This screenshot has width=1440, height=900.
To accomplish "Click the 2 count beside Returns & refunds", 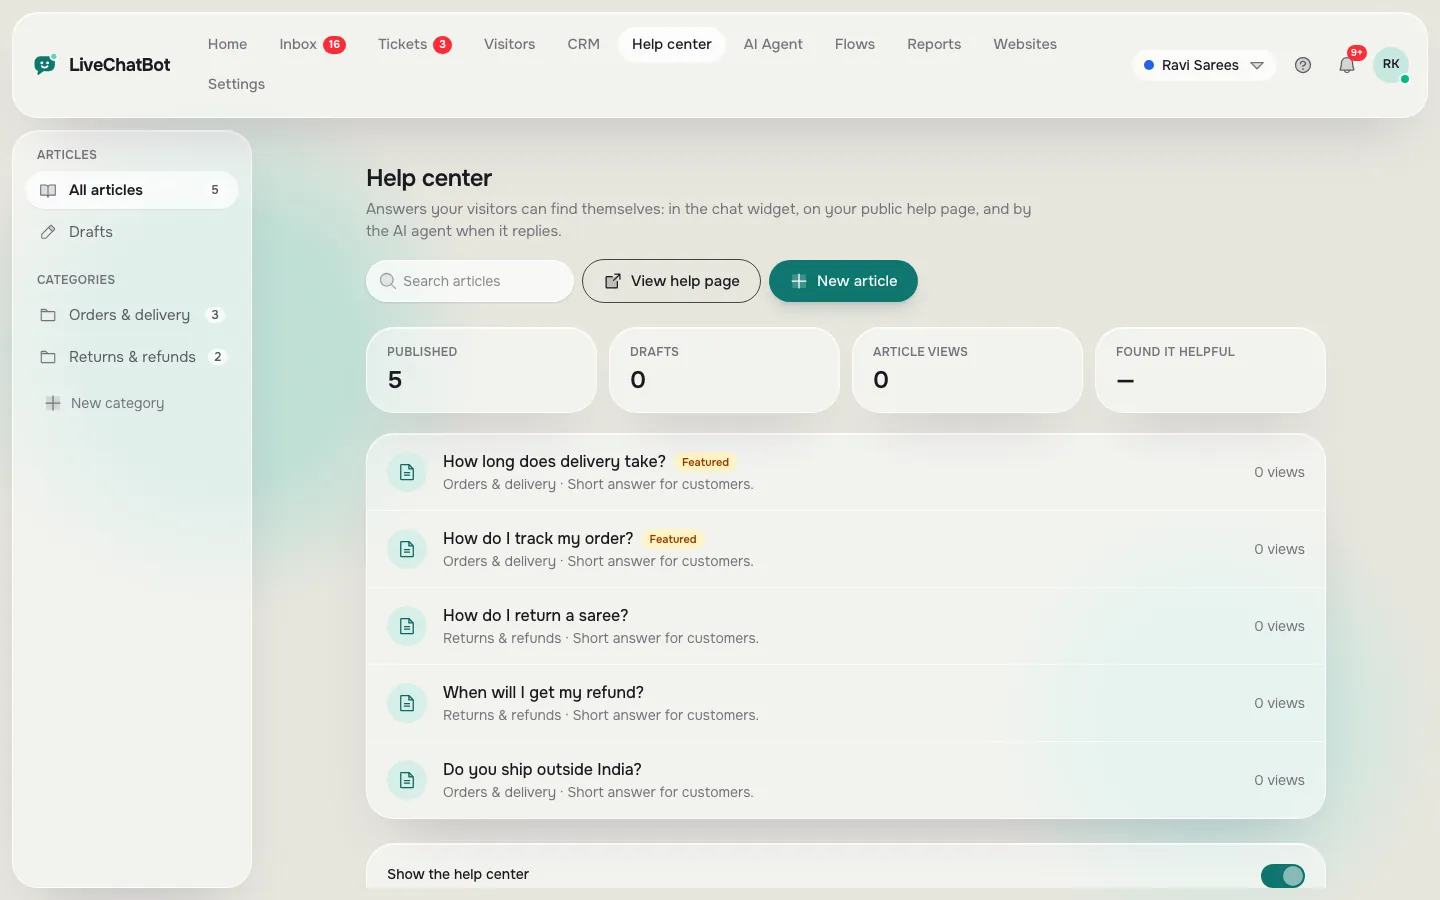I will click(x=218, y=357).
